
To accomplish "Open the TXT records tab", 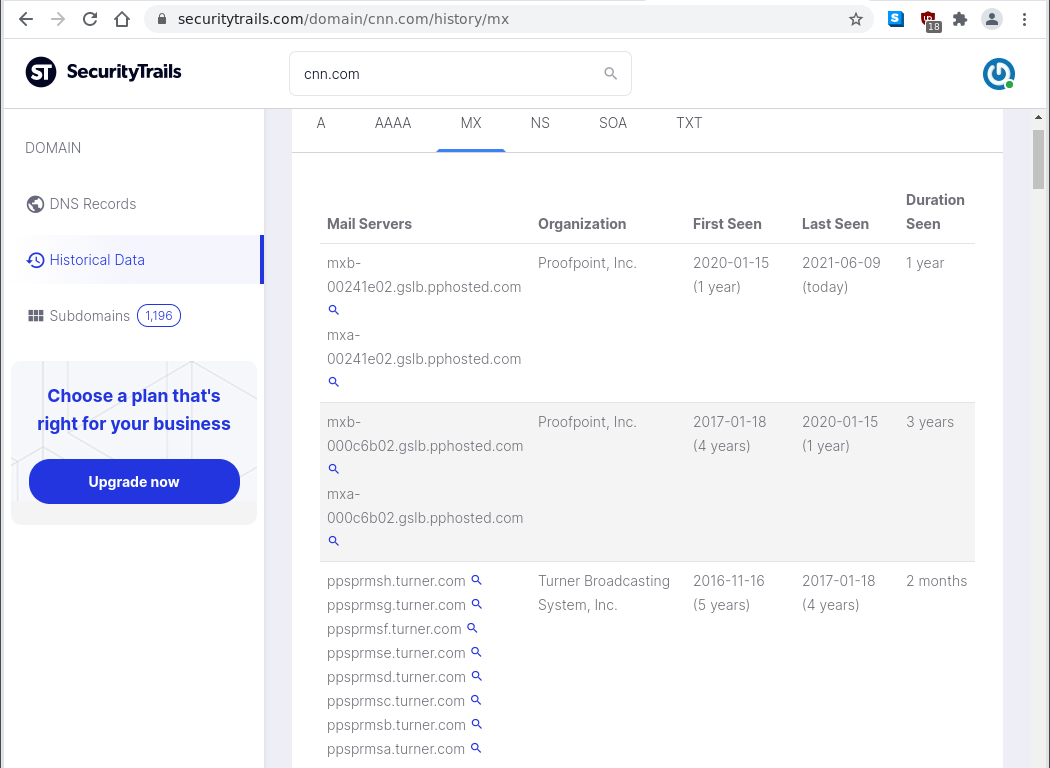I will [689, 123].
